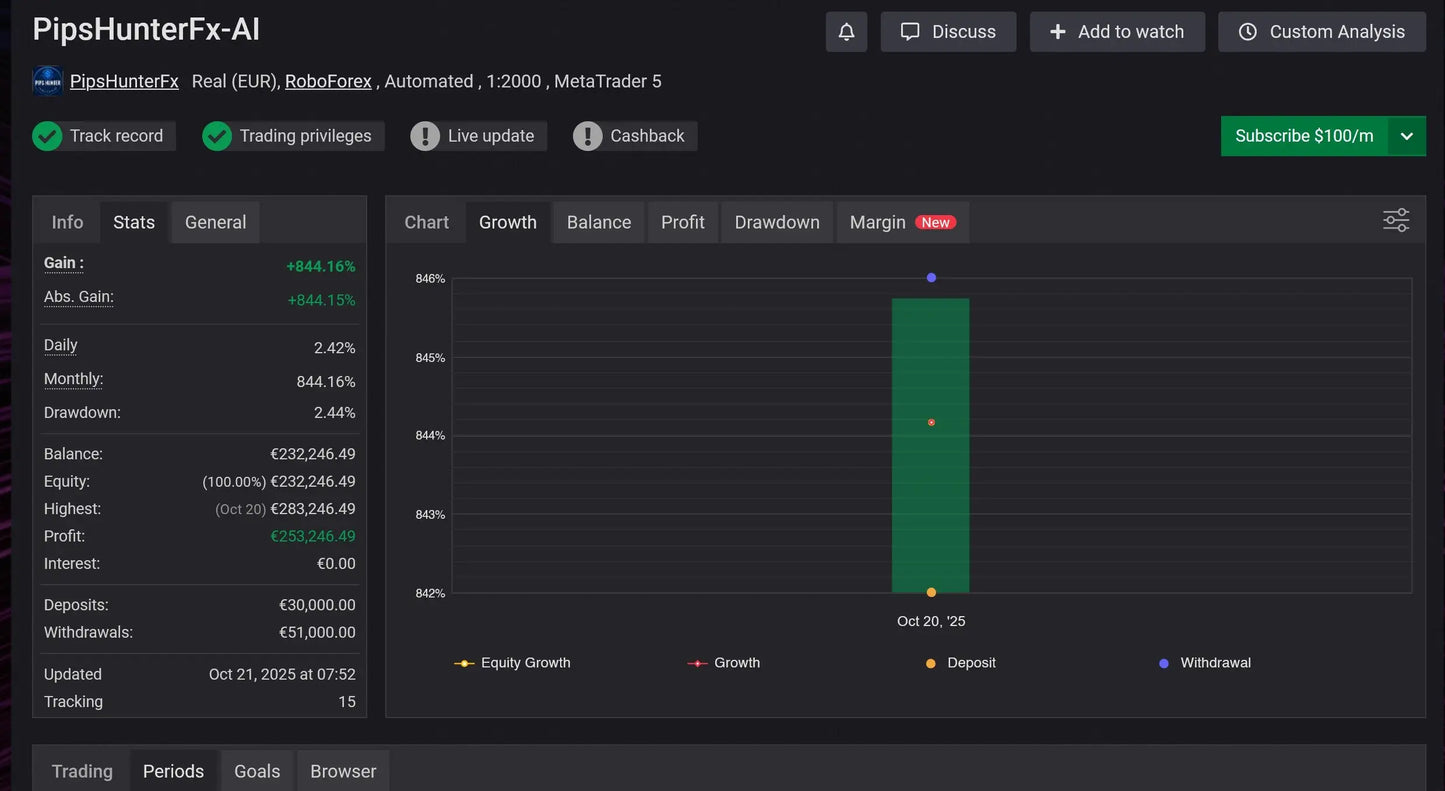Viewport: 1445px width, 791px height.
Task: Click the Monthly label
Action: tap(74, 379)
